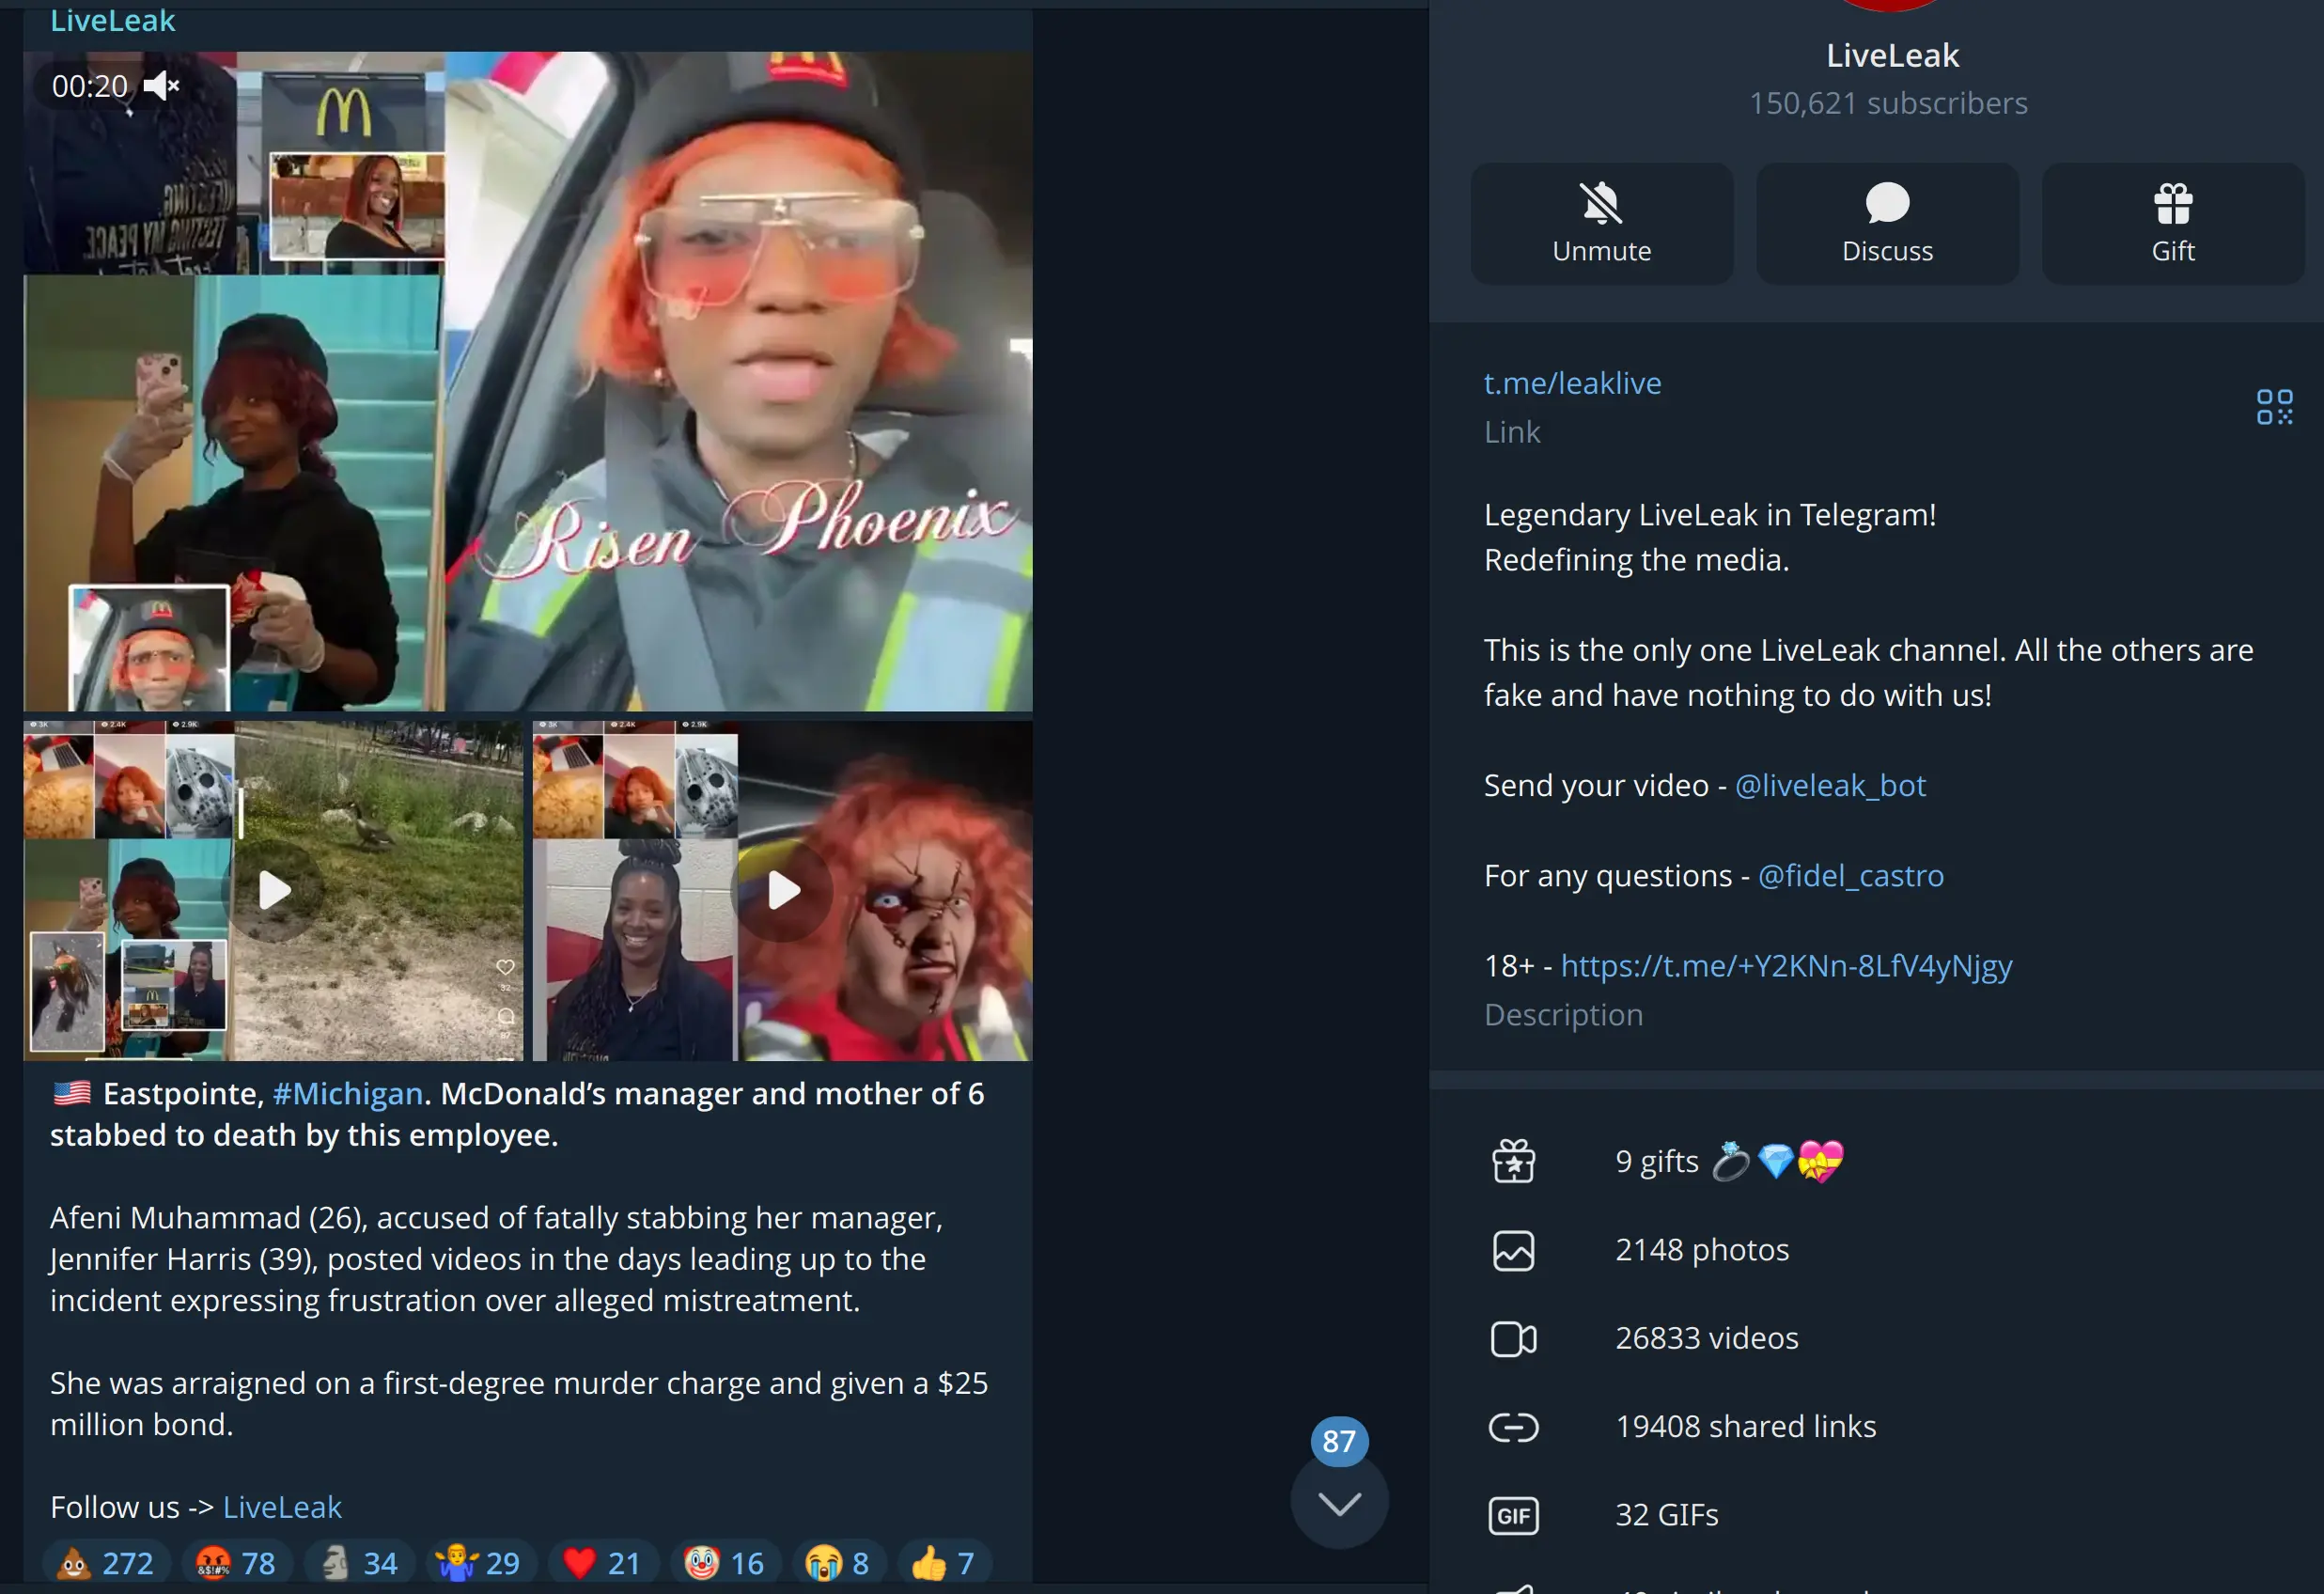
Task: React with the clown emoji (16)
Action: [x=725, y=1563]
